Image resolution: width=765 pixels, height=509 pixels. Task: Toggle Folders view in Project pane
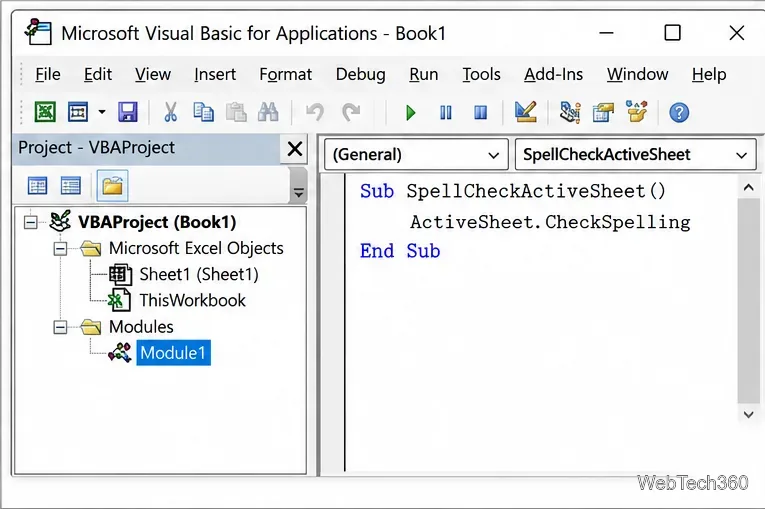tap(113, 186)
